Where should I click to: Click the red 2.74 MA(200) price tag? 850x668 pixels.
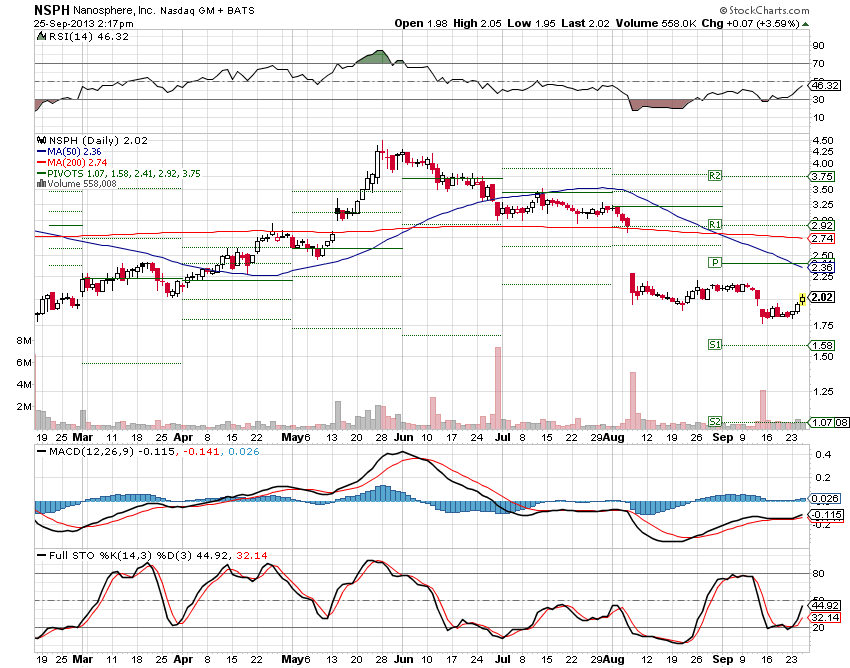click(822, 239)
